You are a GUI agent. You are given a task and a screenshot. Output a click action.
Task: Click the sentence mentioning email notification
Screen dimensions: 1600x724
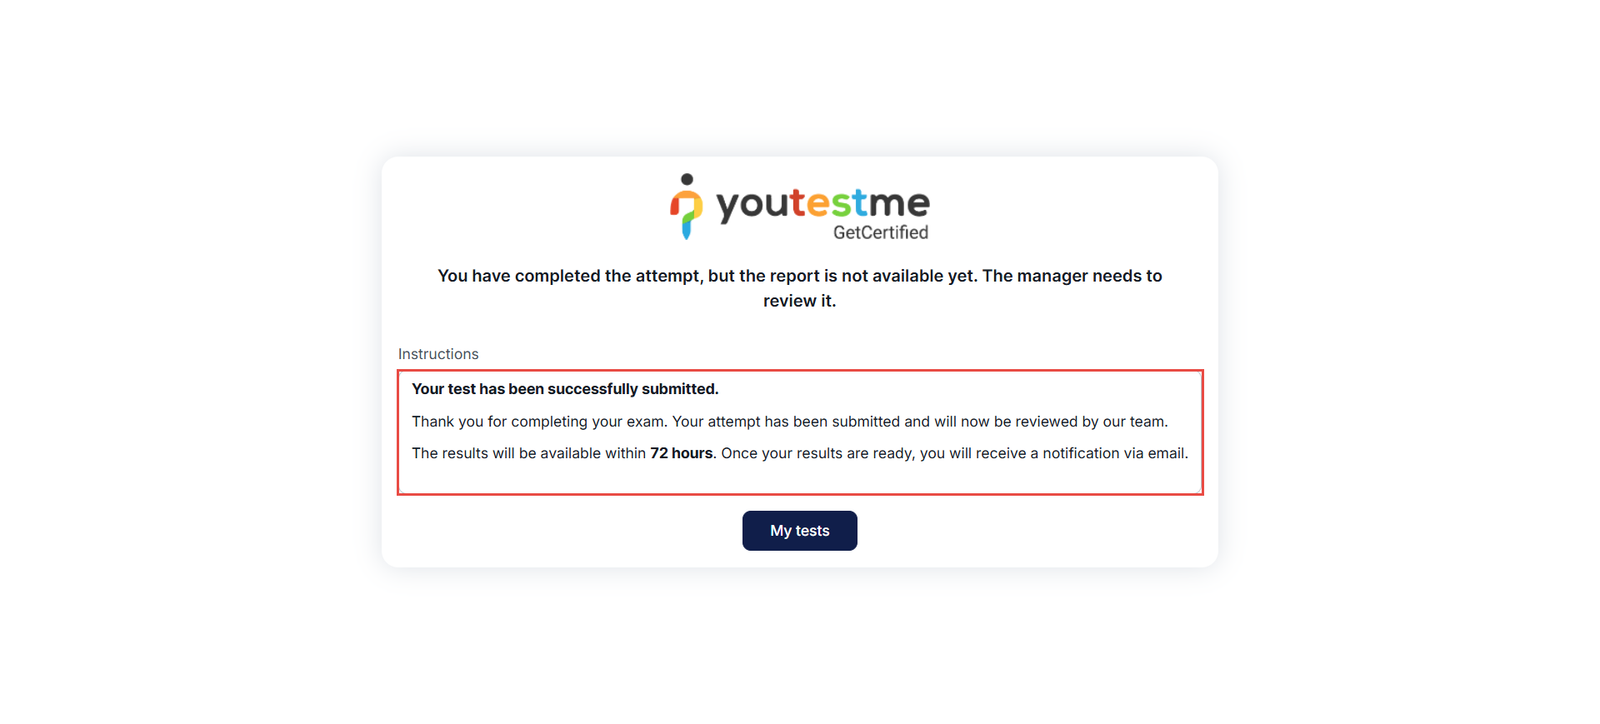pos(950,453)
